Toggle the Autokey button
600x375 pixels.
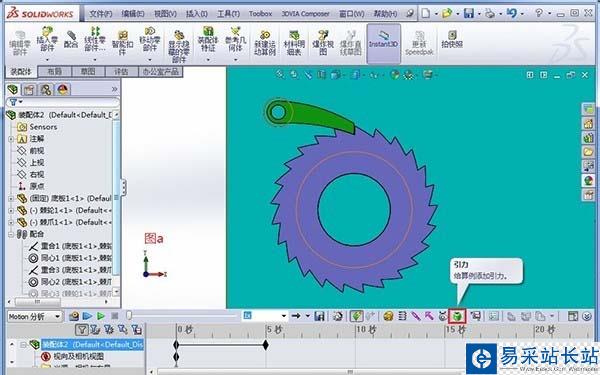pos(357,316)
